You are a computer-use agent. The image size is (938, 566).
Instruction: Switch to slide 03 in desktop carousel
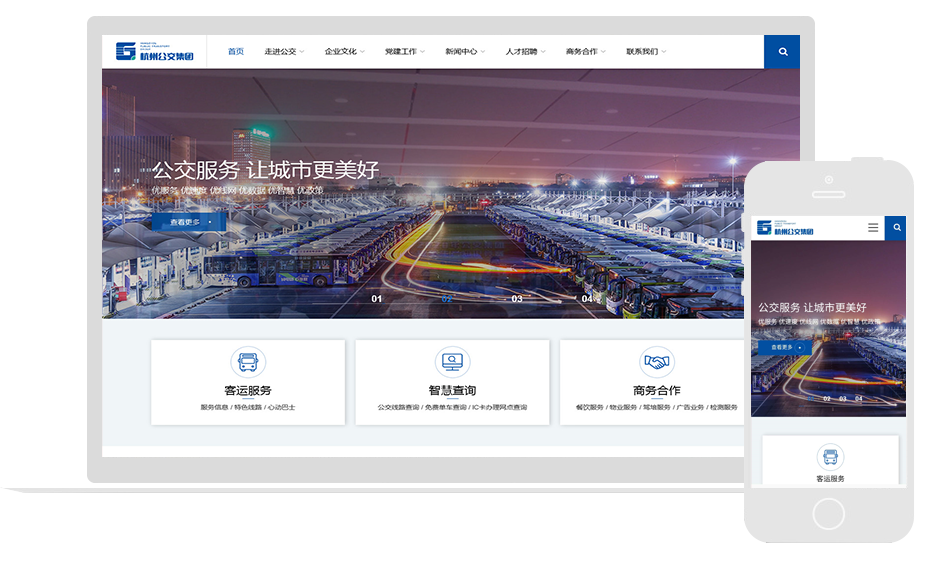coord(517,299)
